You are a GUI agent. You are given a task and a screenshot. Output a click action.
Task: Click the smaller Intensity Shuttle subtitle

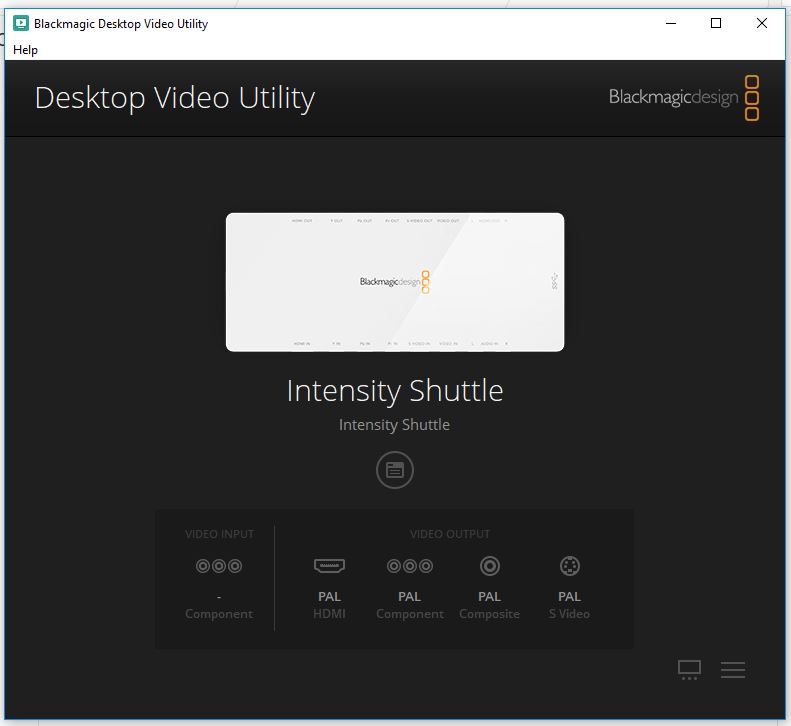pyautogui.click(x=394, y=425)
